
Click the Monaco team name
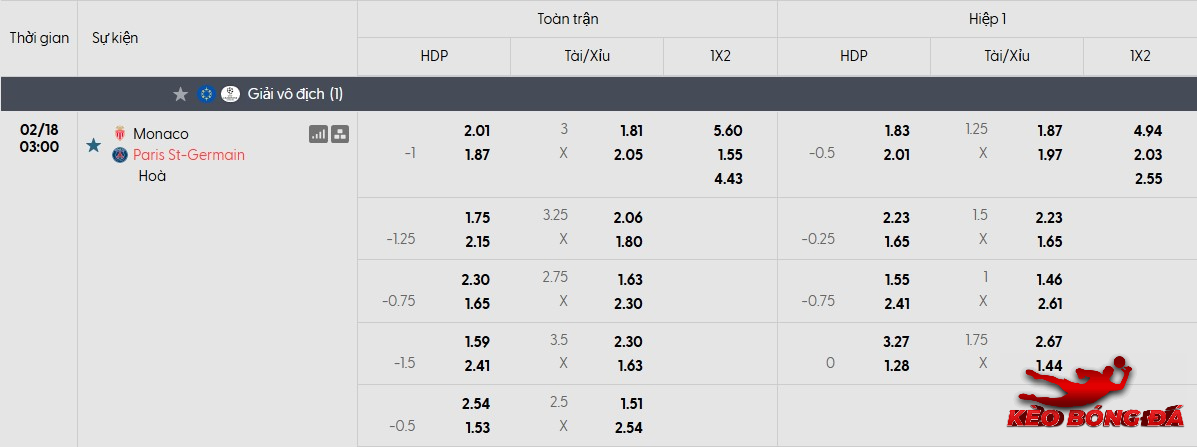coord(161,134)
